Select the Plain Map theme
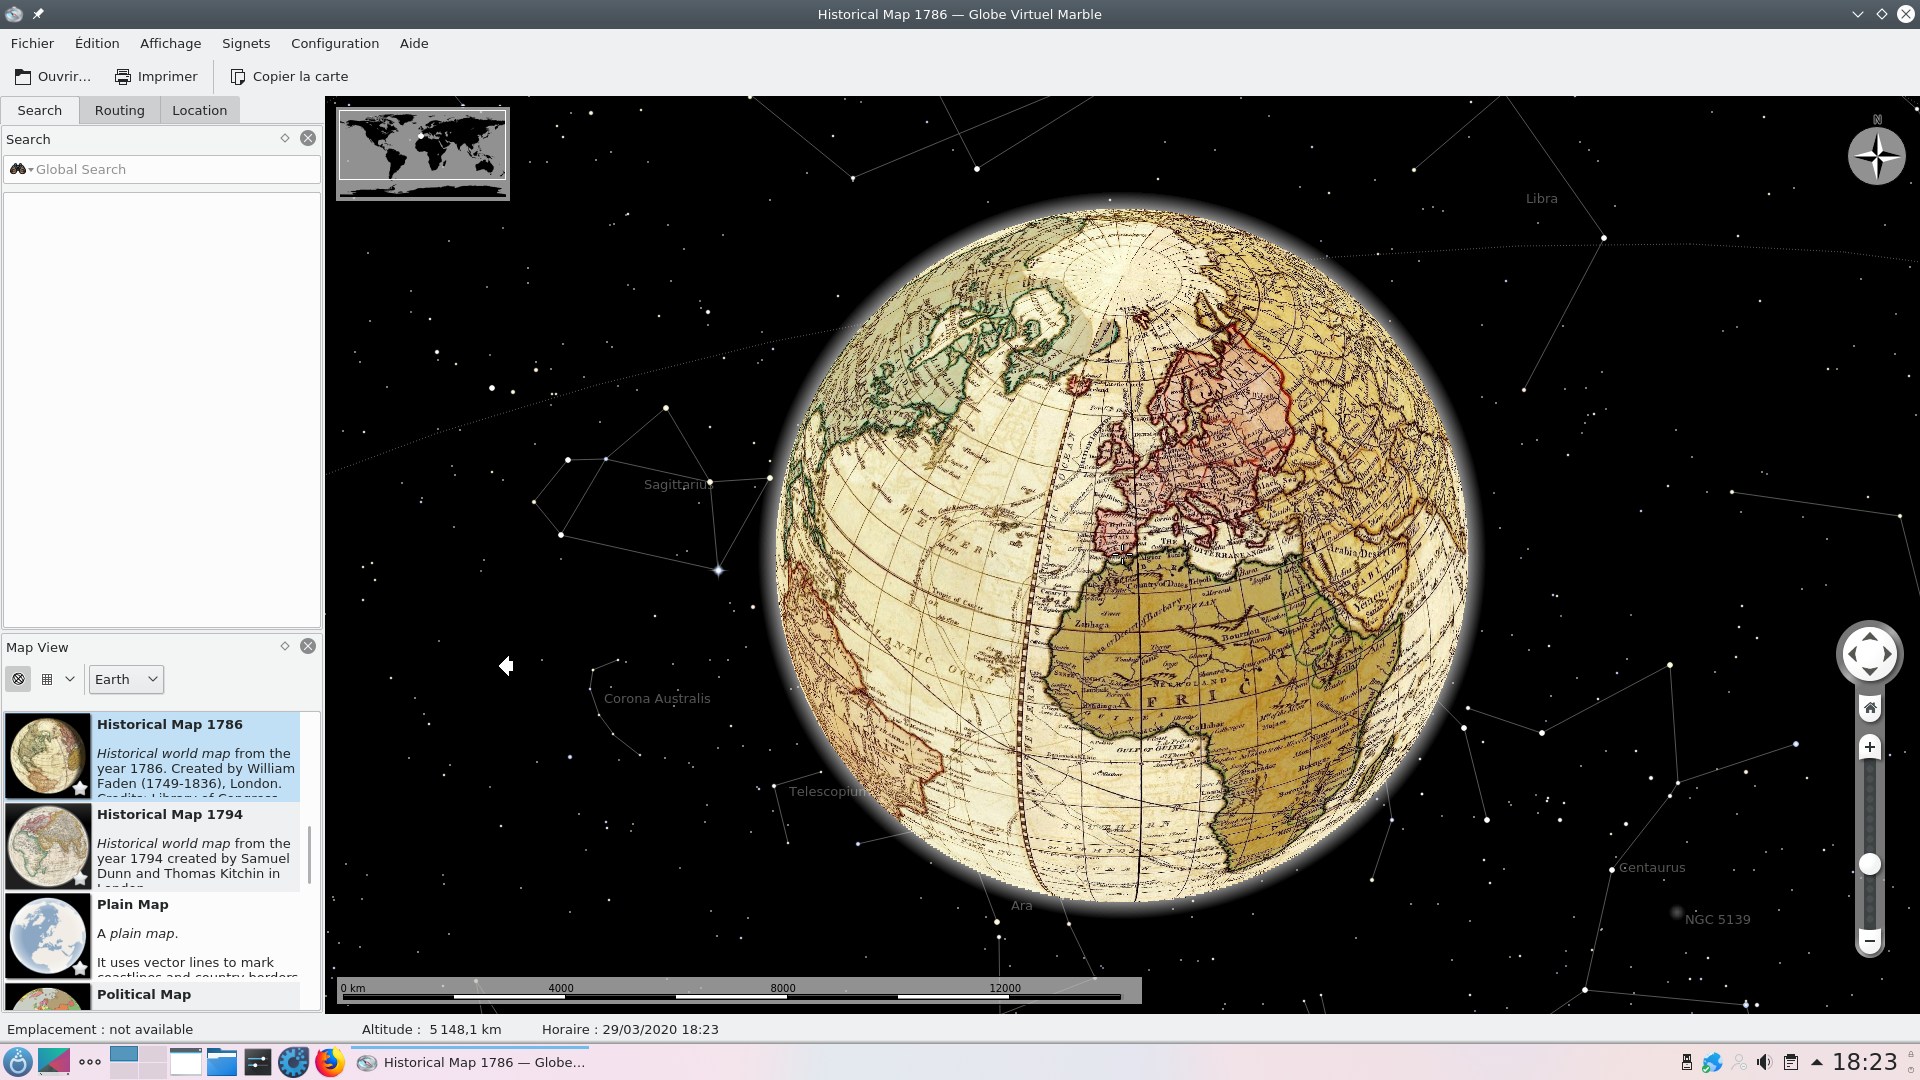The height and width of the screenshot is (1080, 1920). pos(152,937)
